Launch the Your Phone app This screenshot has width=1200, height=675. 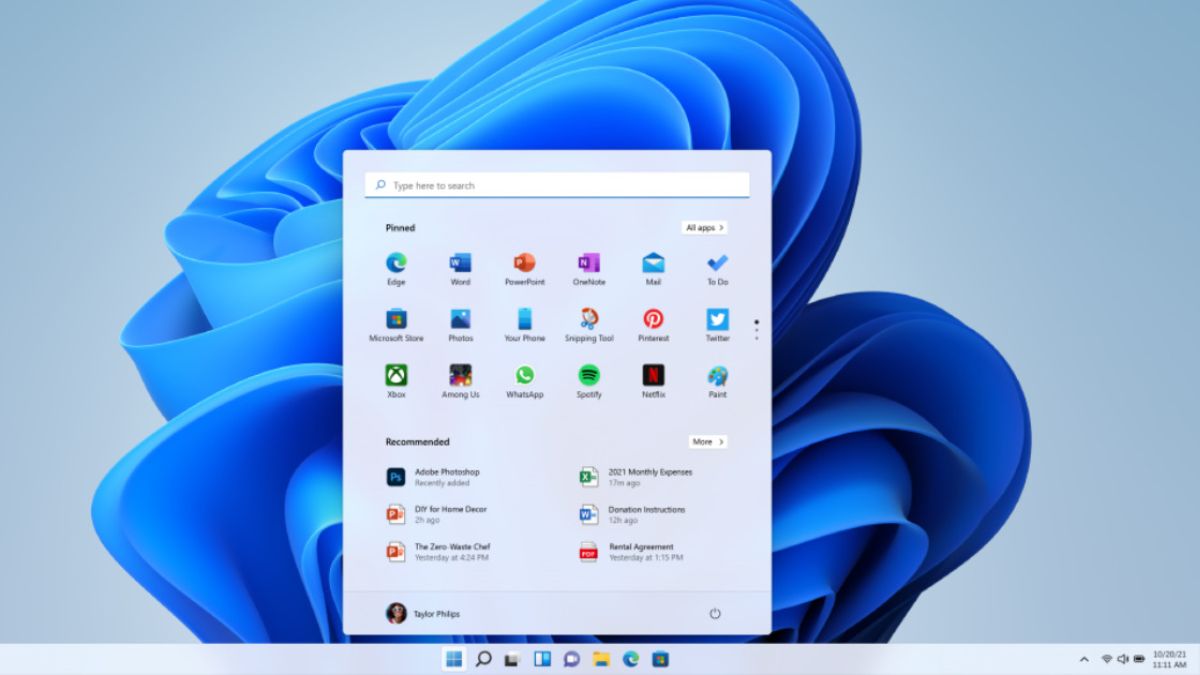[x=525, y=325]
